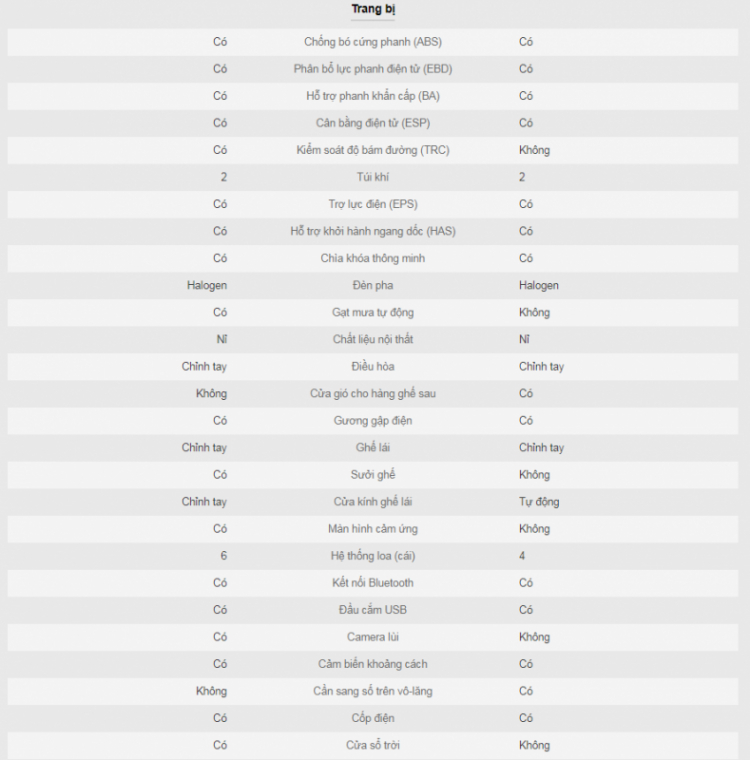750x760 pixels.
Task: Select the Camera lùi row label
Action: (373, 637)
